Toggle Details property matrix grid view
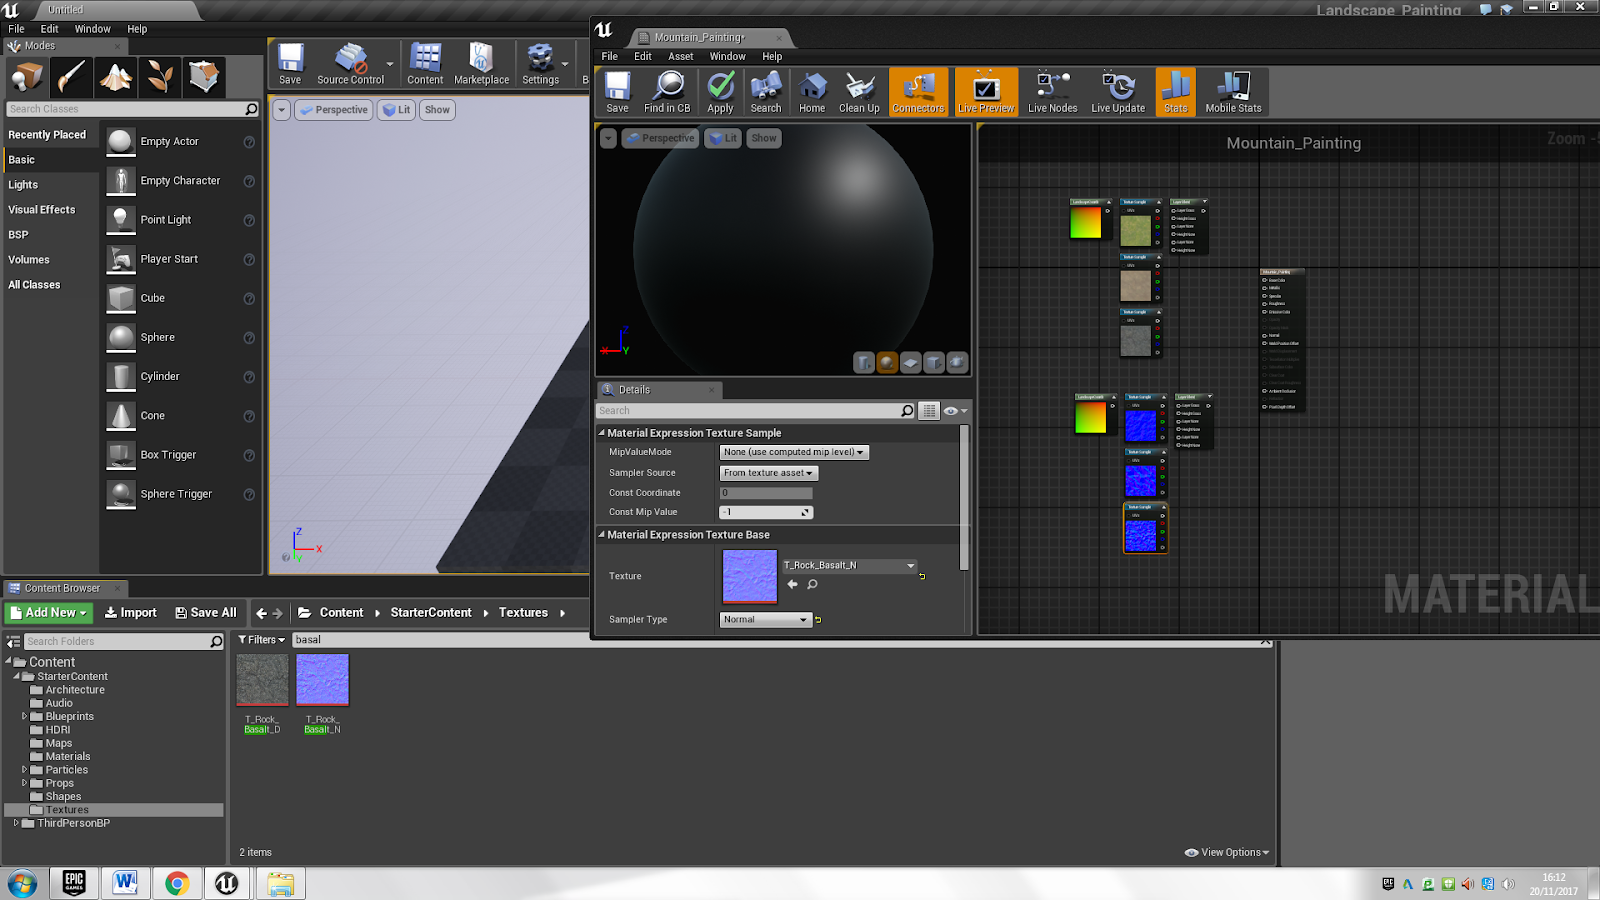The width and height of the screenshot is (1600, 900). coord(929,411)
